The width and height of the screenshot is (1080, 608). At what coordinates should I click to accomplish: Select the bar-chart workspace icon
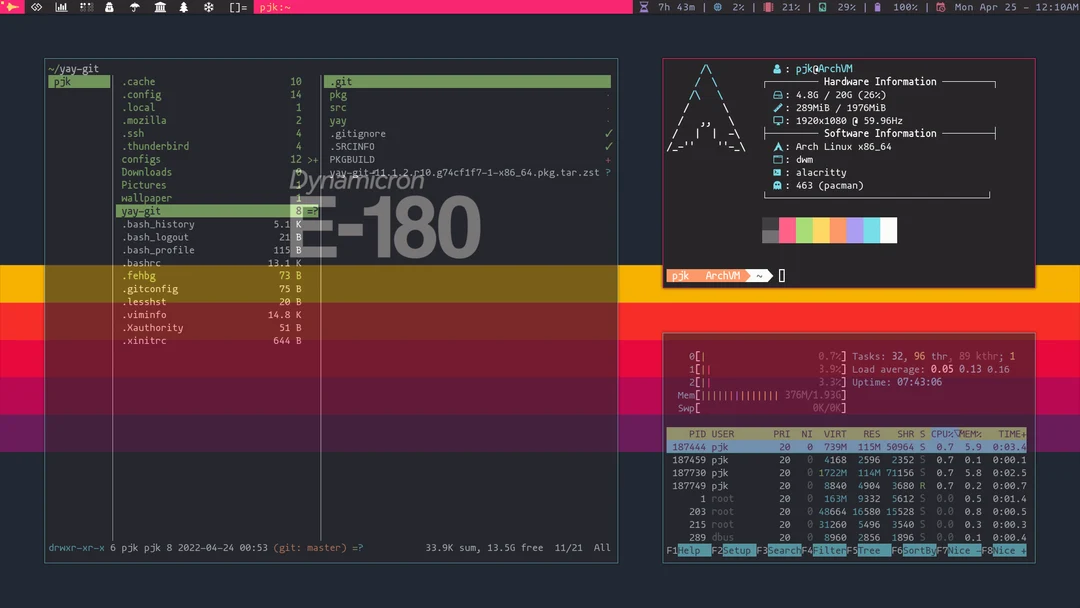click(62, 7)
